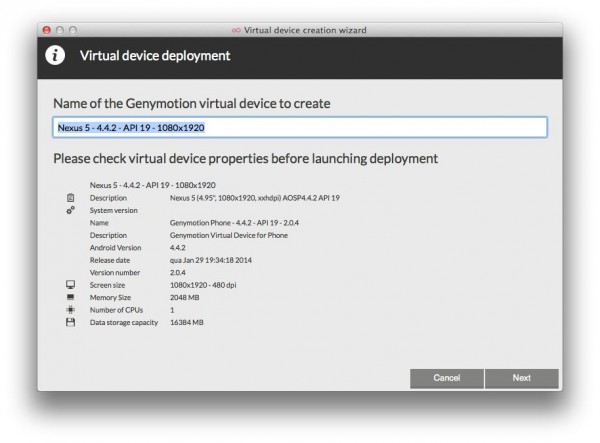
Task: Click the System version gears icon
Action: click(70, 210)
